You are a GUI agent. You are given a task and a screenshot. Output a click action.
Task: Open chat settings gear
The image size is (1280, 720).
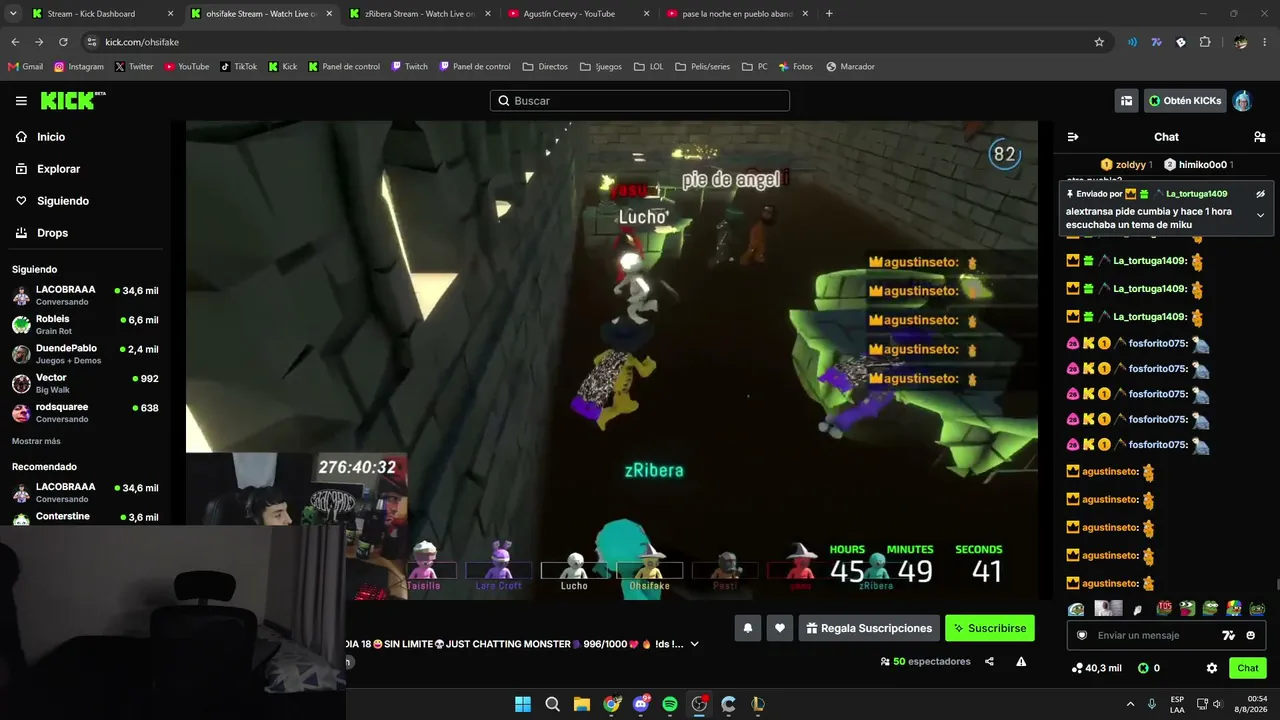[1212, 668]
